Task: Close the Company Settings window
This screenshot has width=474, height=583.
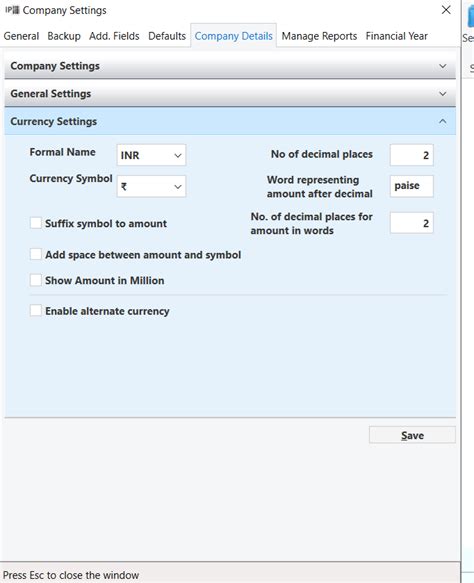Action: pos(446,10)
